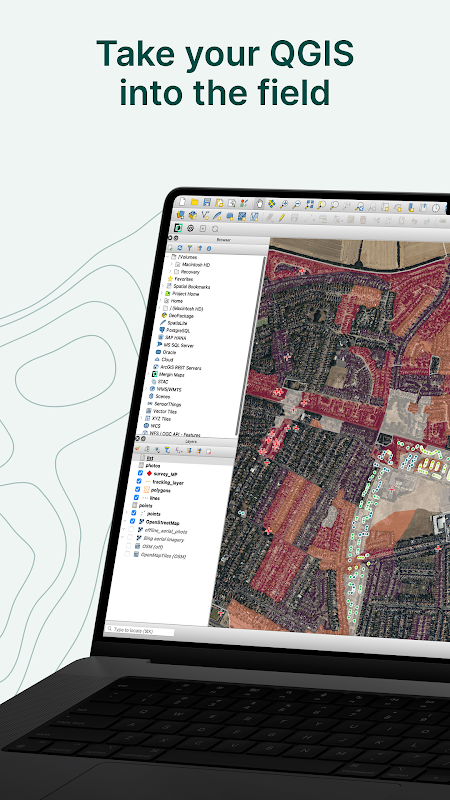Select the tracking_layer entry in Layers
Image resolution: width=450 pixels, height=800 pixels.
pyautogui.click(x=168, y=482)
